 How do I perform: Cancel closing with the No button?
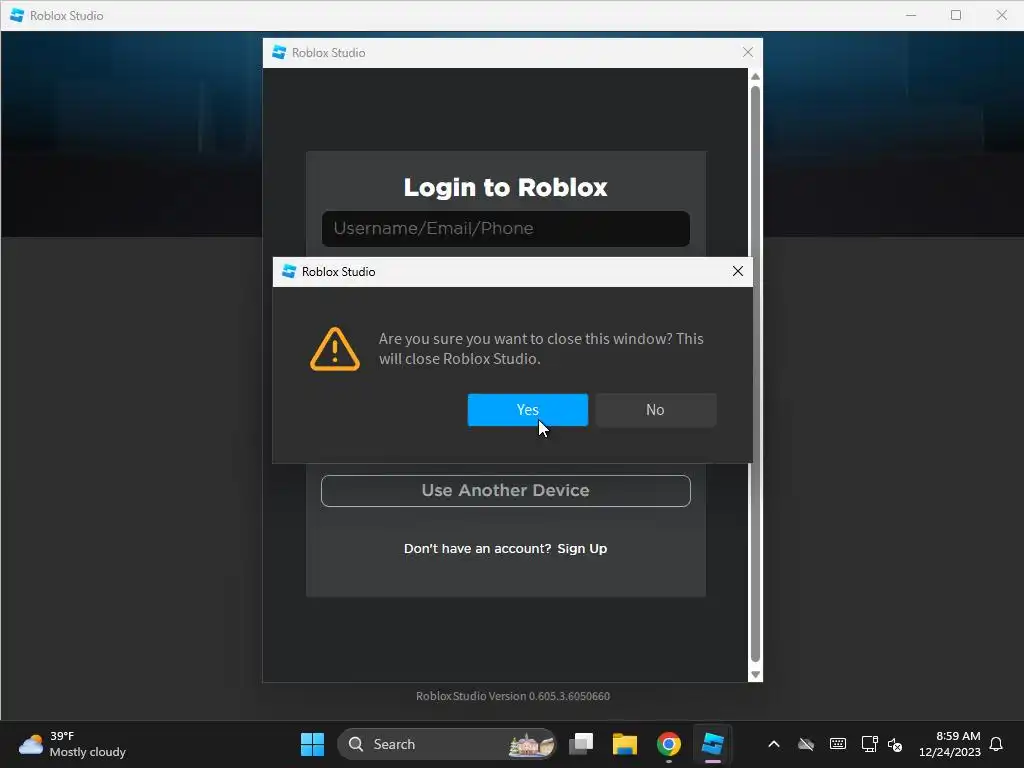(x=656, y=409)
